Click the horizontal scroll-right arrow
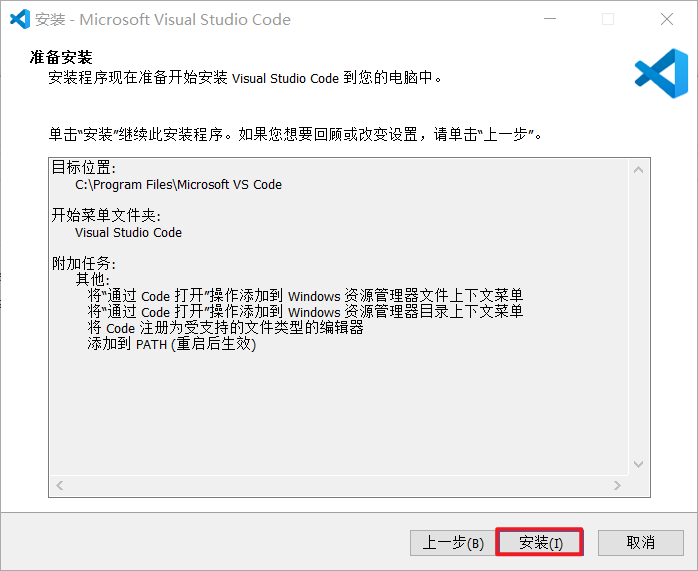Image resolution: width=698 pixels, height=571 pixels. point(617,485)
